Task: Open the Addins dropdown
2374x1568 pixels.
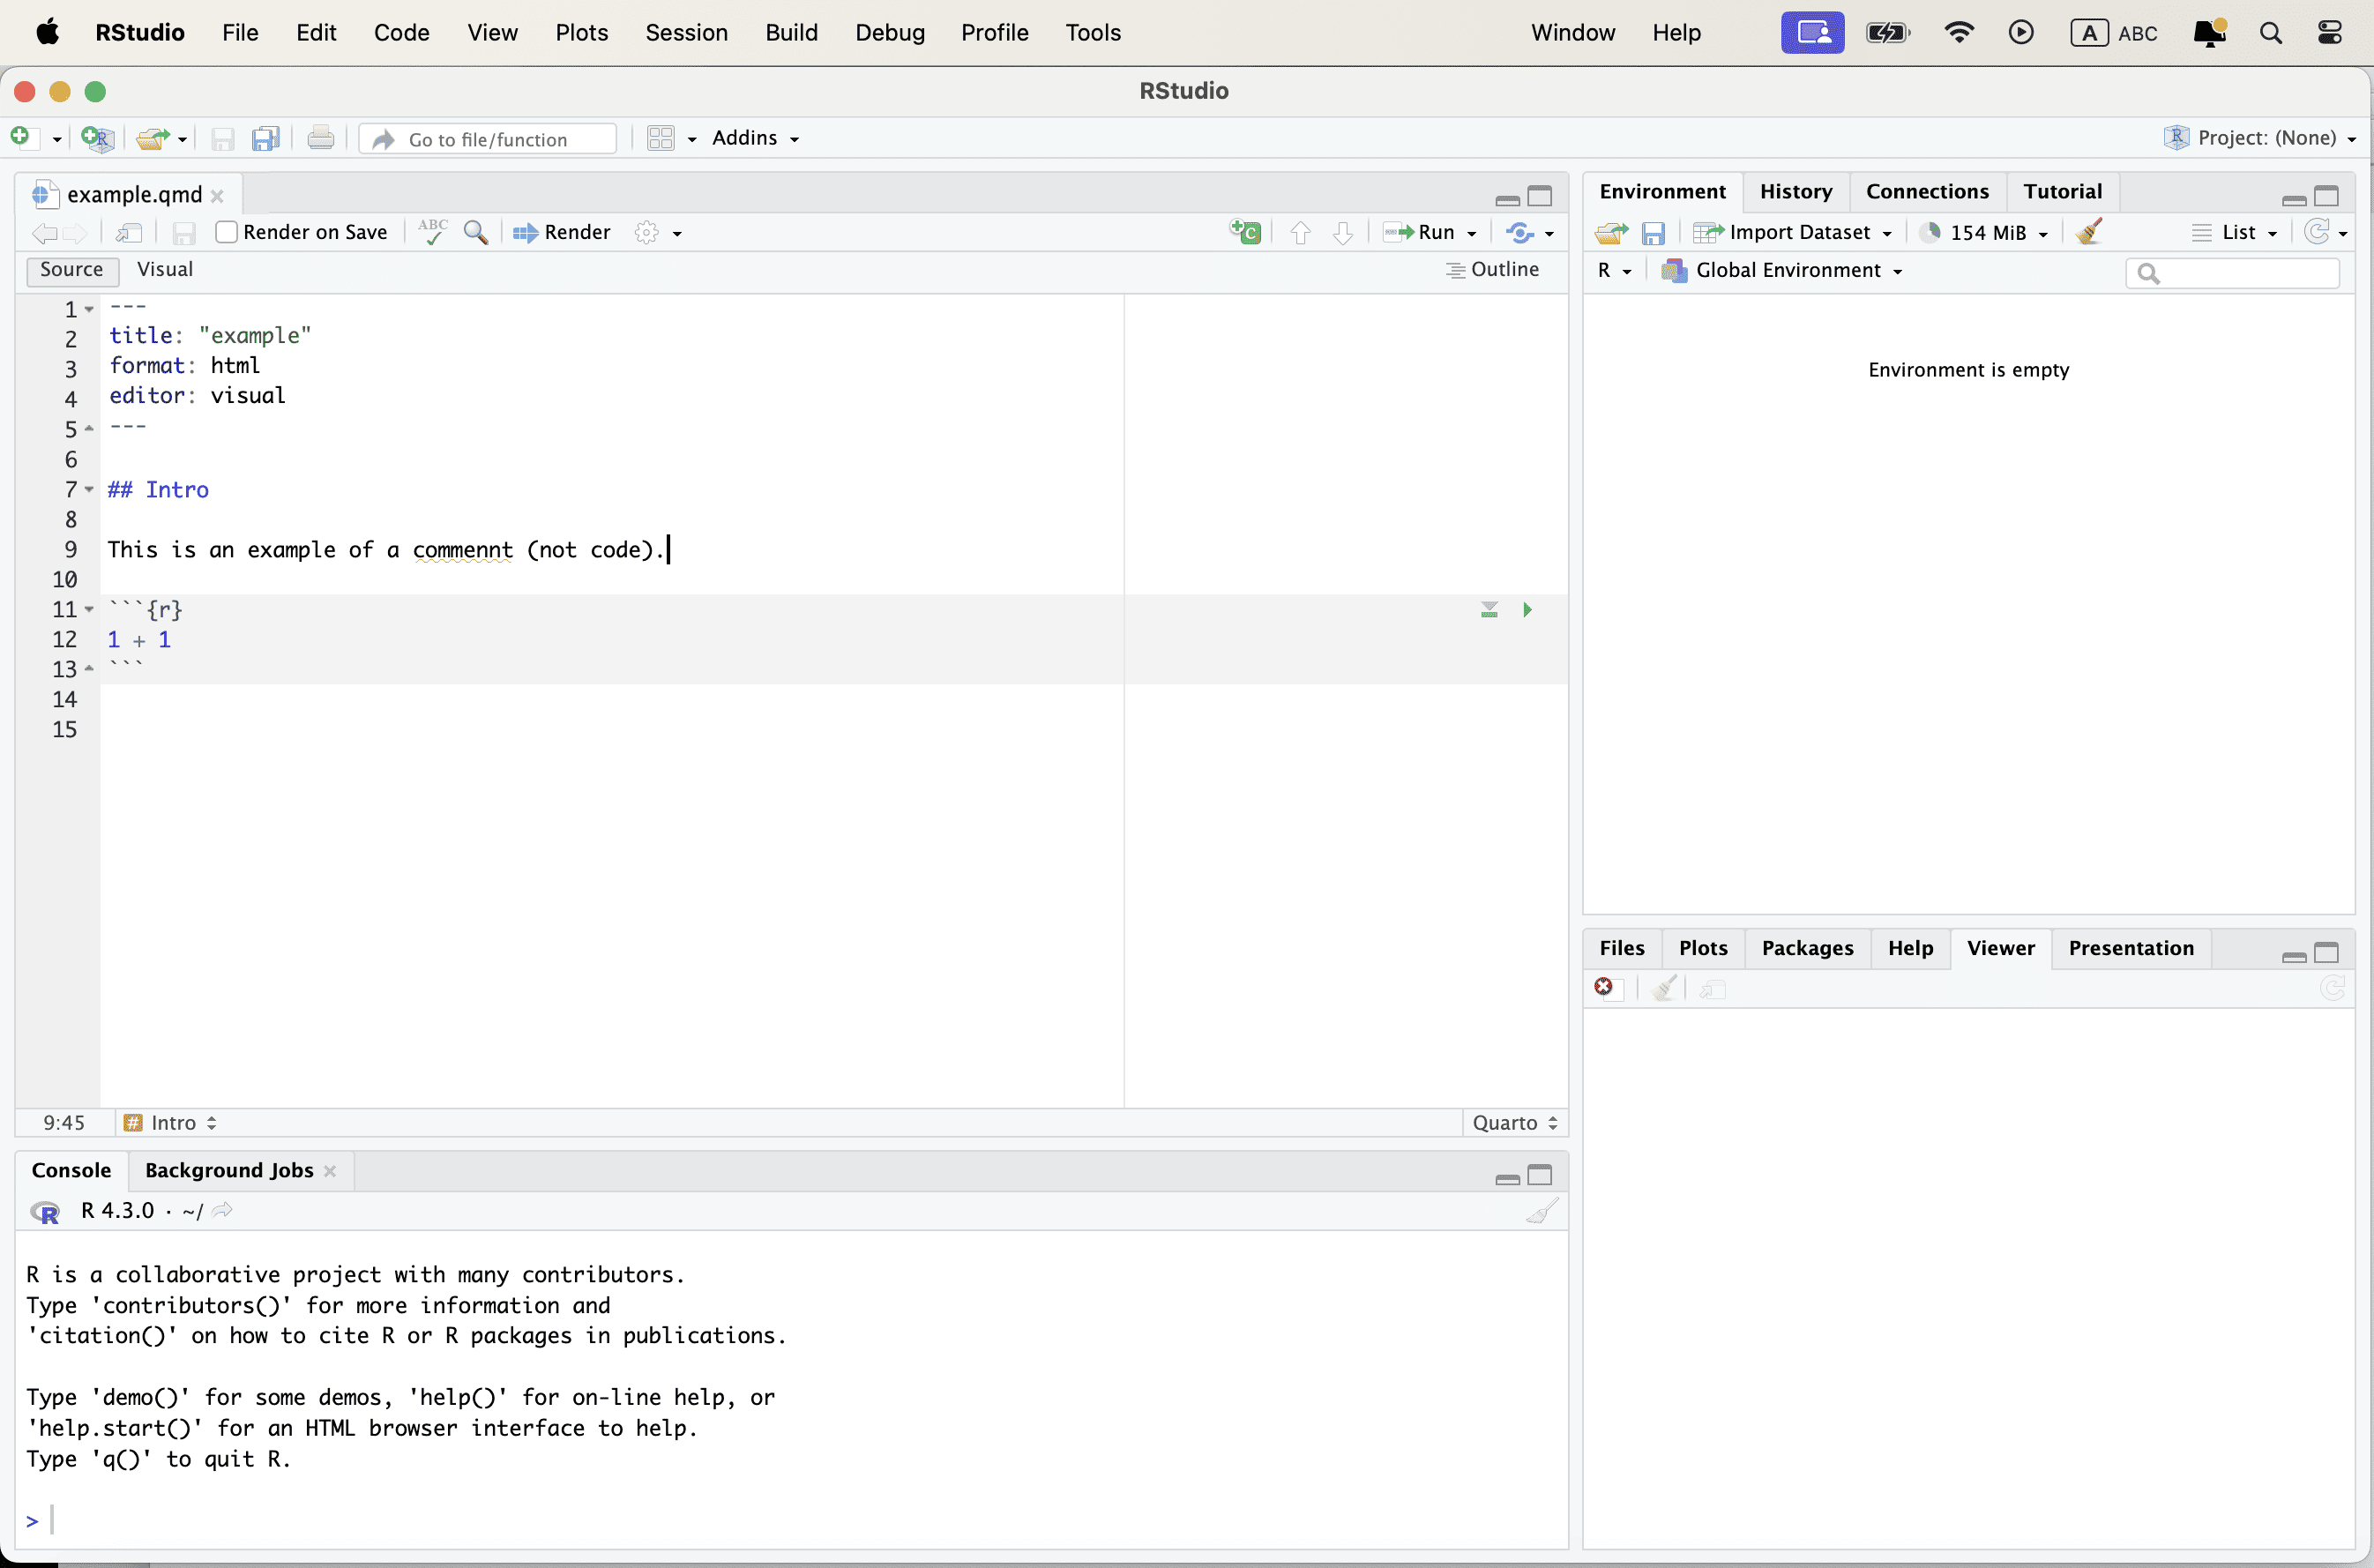Action: click(x=755, y=138)
